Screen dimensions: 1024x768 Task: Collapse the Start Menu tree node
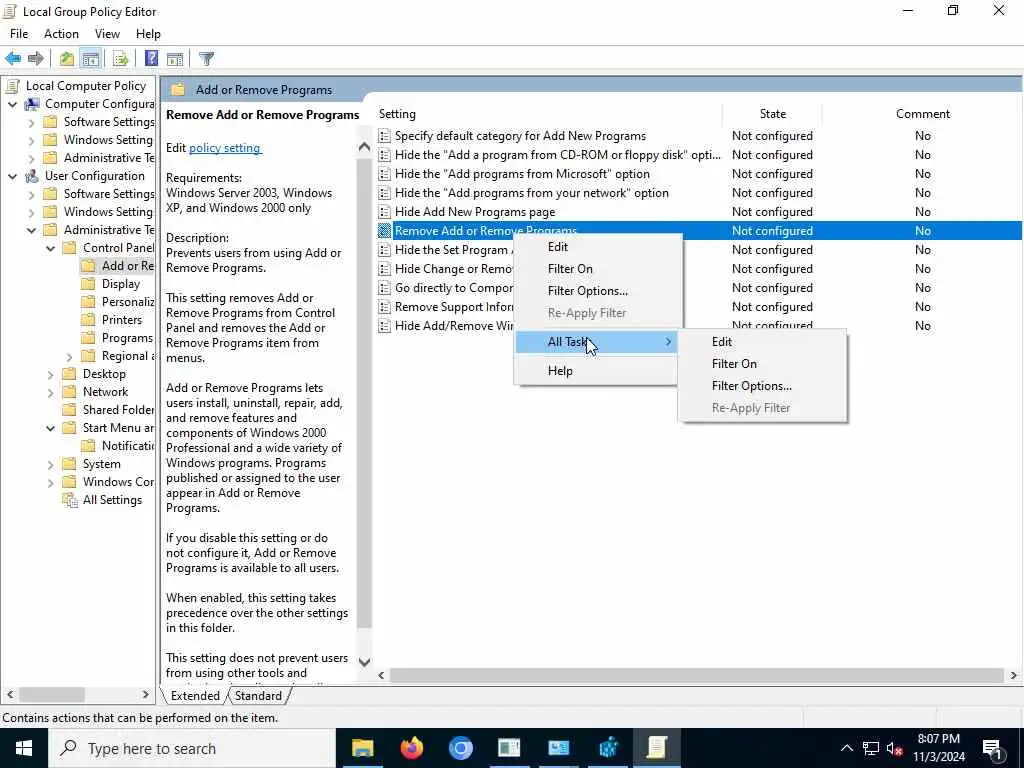pyautogui.click(x=50, y=428)
